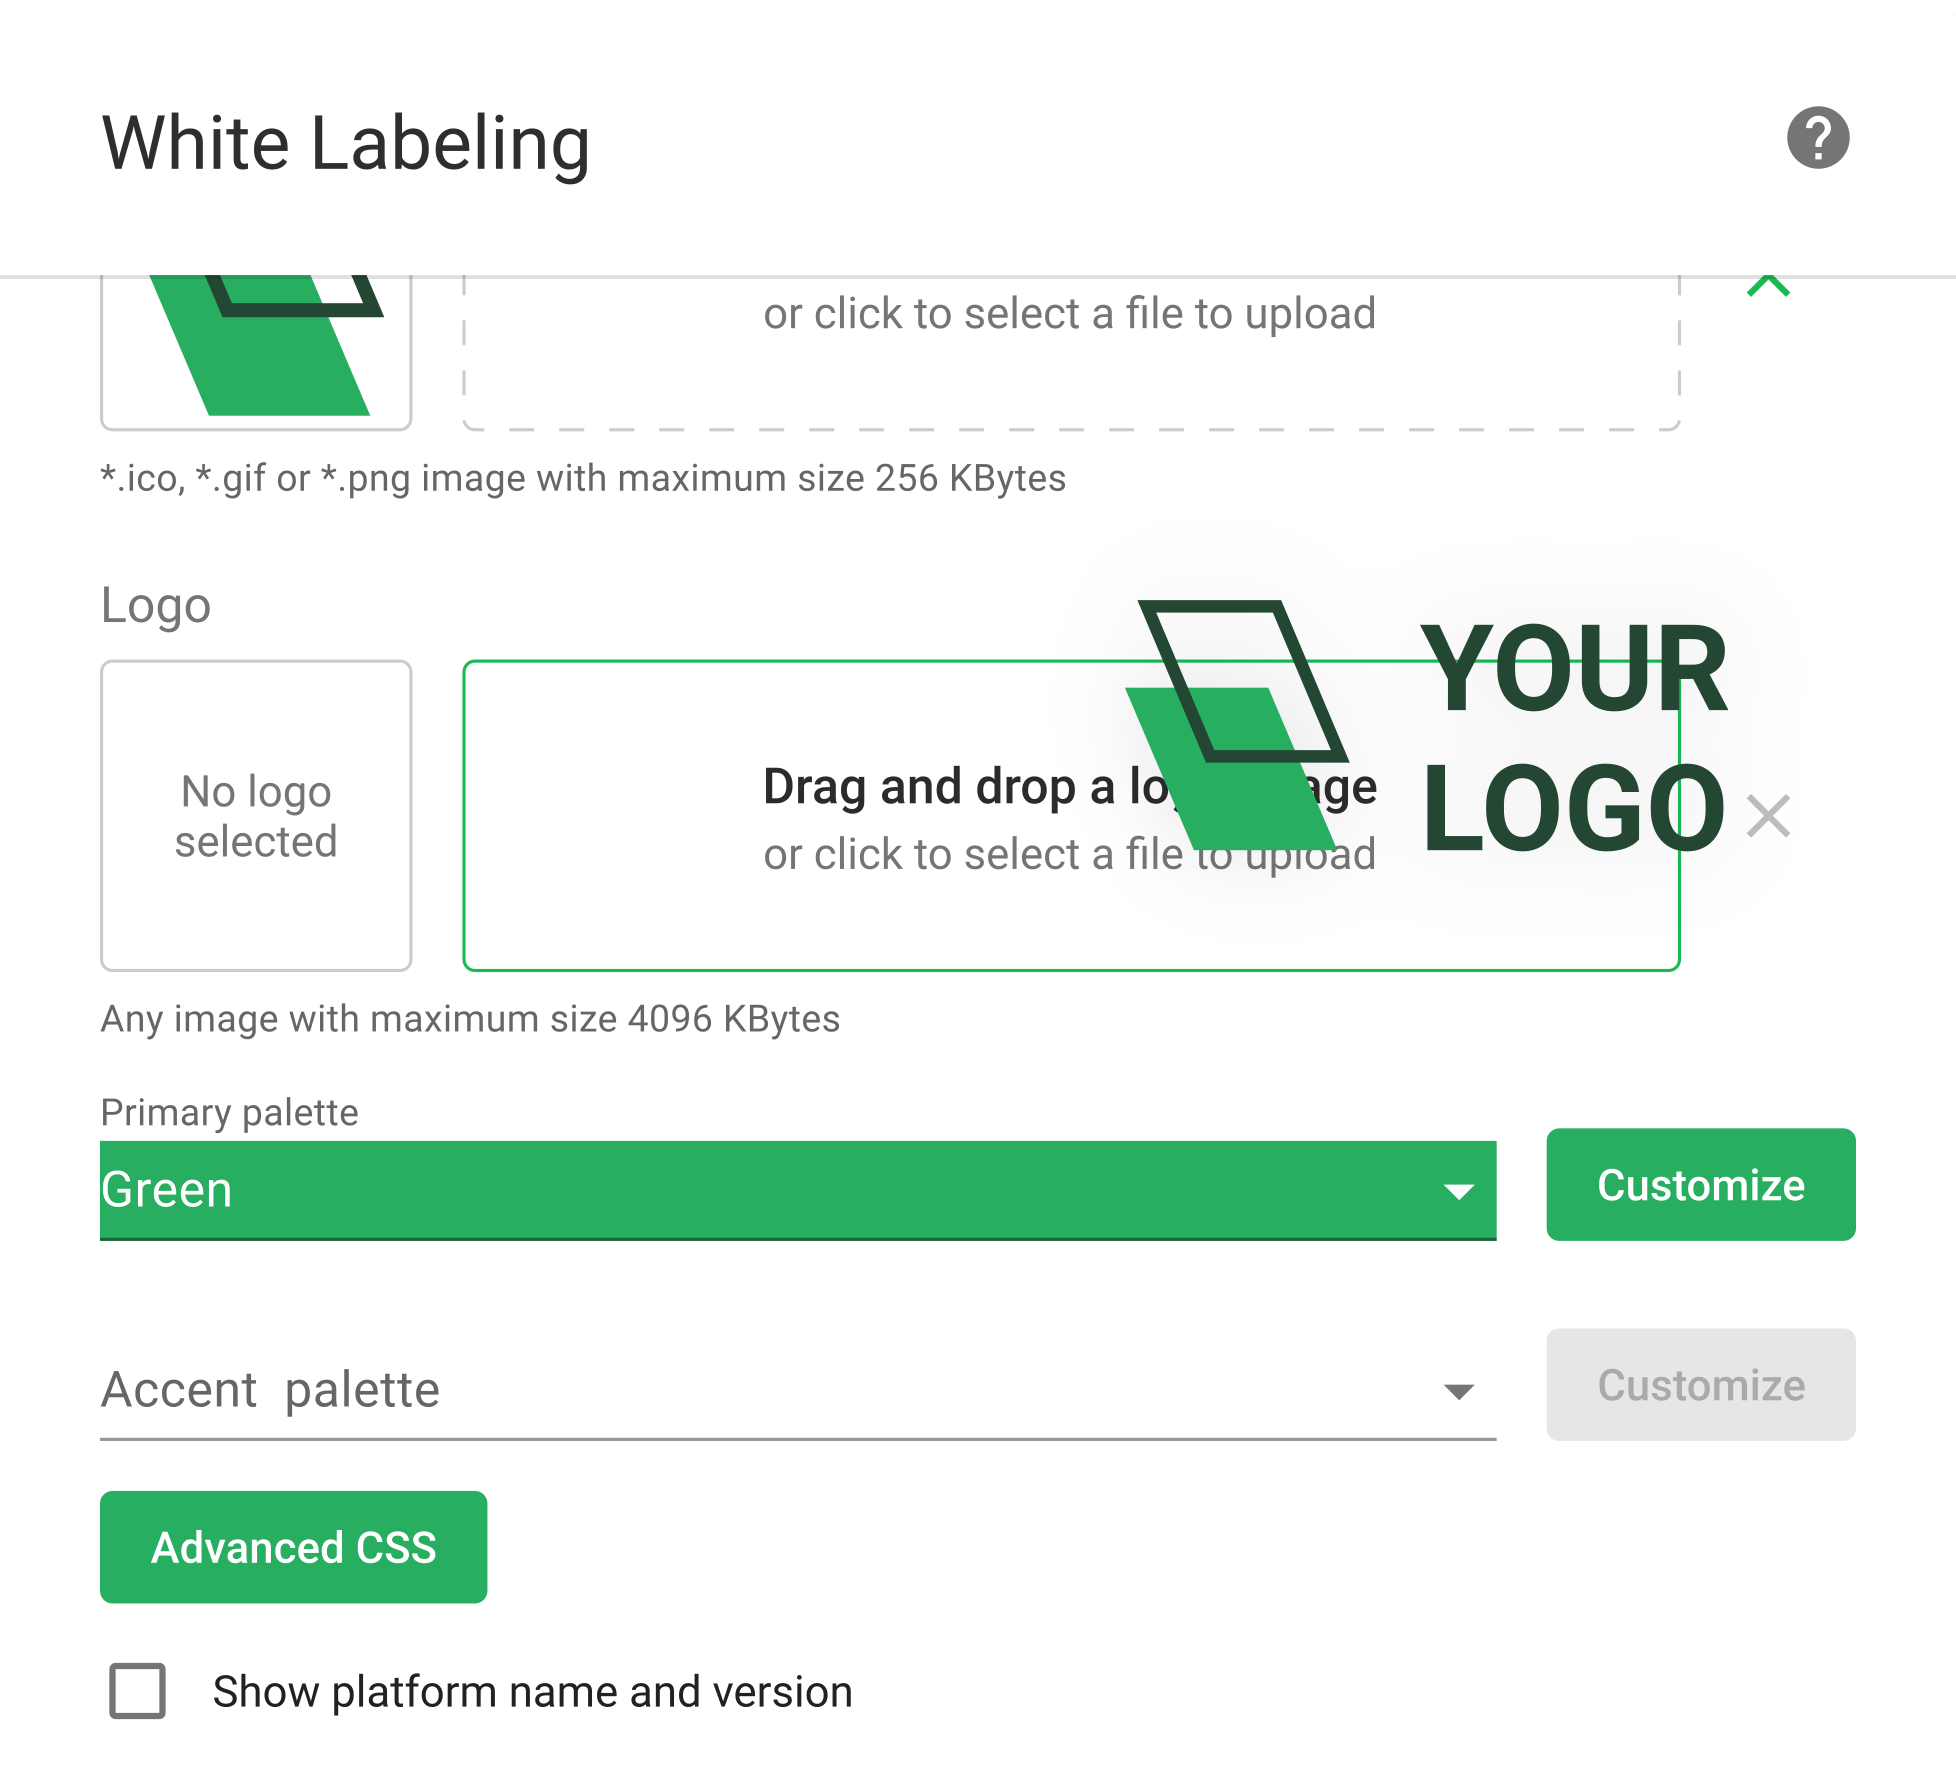This screenshot has height=1766, width=1956.
Task: Collapse the favicon section with the chevron
Action: [1770, 287]
